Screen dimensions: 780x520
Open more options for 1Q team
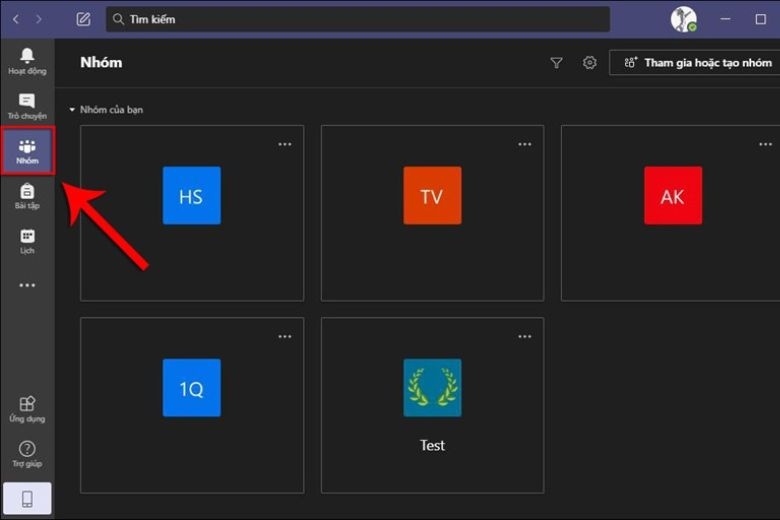point(285,337)
